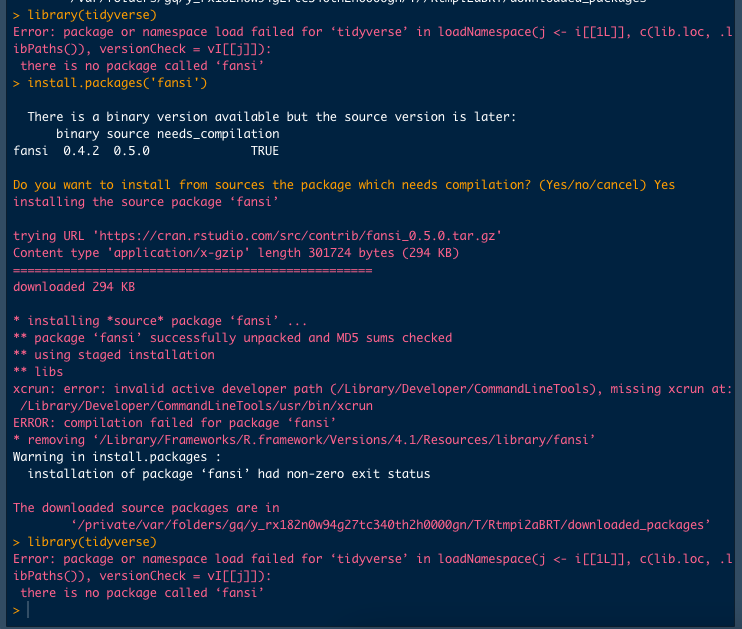Click the binary version number 0.4.2
Image resolution: width=742 pixels, height=629 pixels.
pyautogui.click(x=82, y=151)
